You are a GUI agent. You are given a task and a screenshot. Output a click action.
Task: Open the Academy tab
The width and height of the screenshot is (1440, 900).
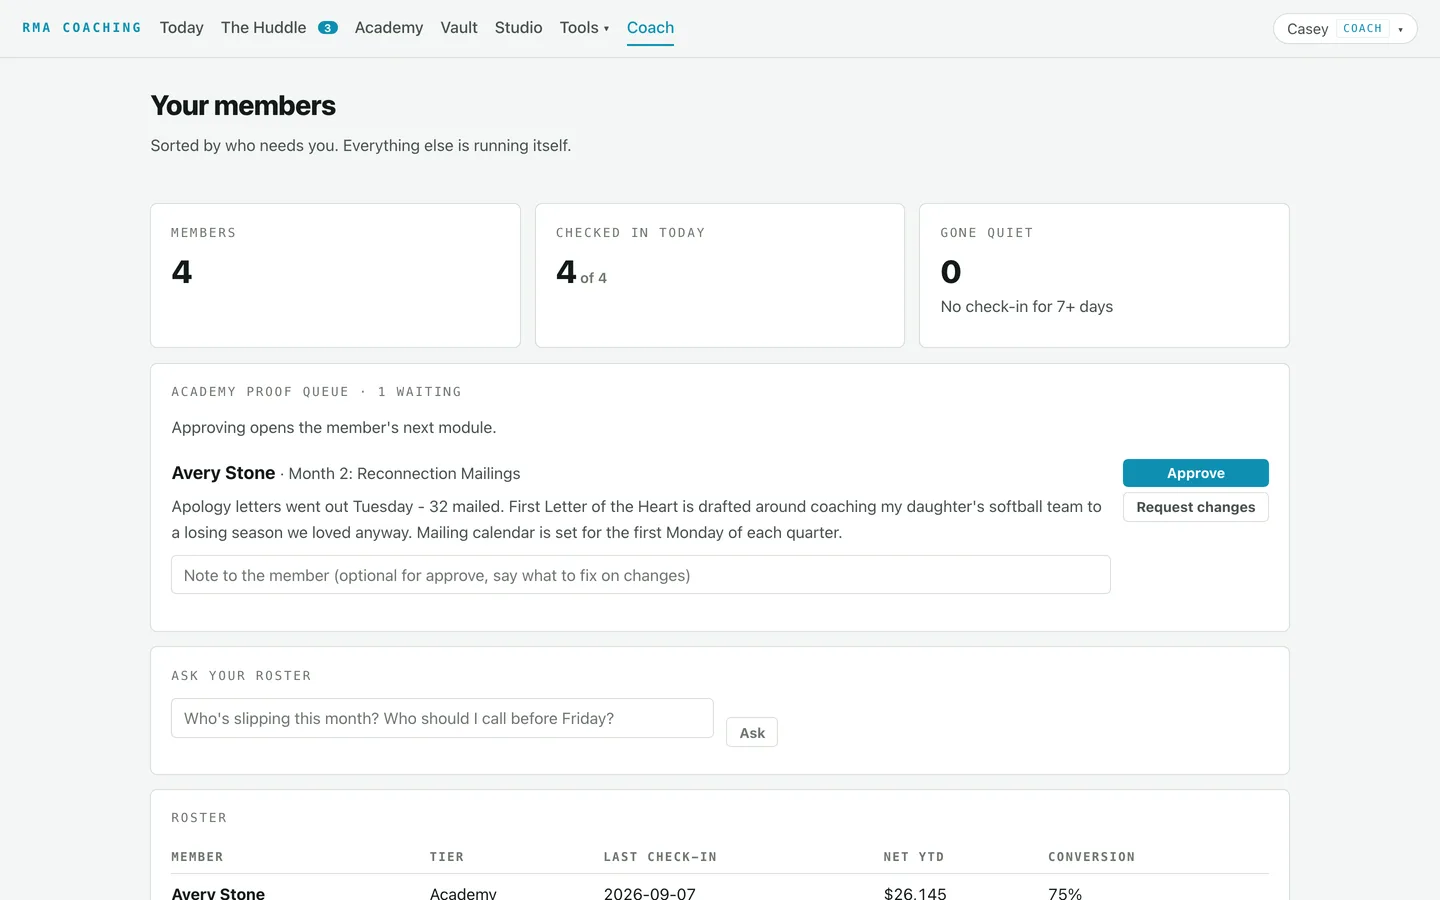point(389,28)
